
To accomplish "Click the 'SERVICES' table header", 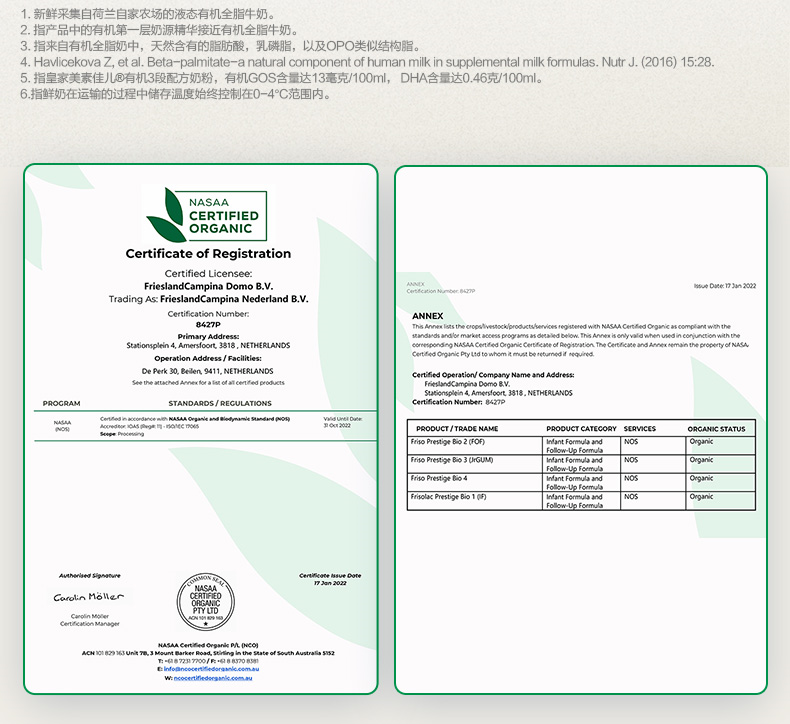I will (x=639, y=429).
